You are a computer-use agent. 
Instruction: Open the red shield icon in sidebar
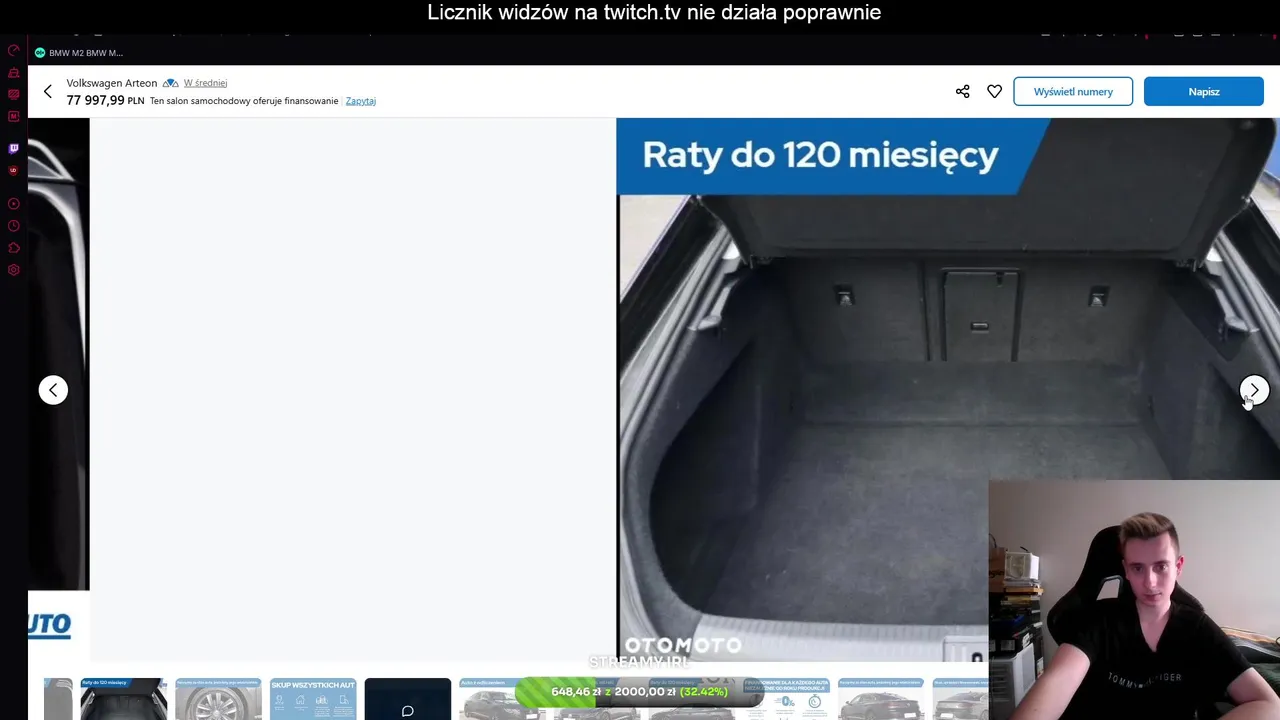point(13,170)
